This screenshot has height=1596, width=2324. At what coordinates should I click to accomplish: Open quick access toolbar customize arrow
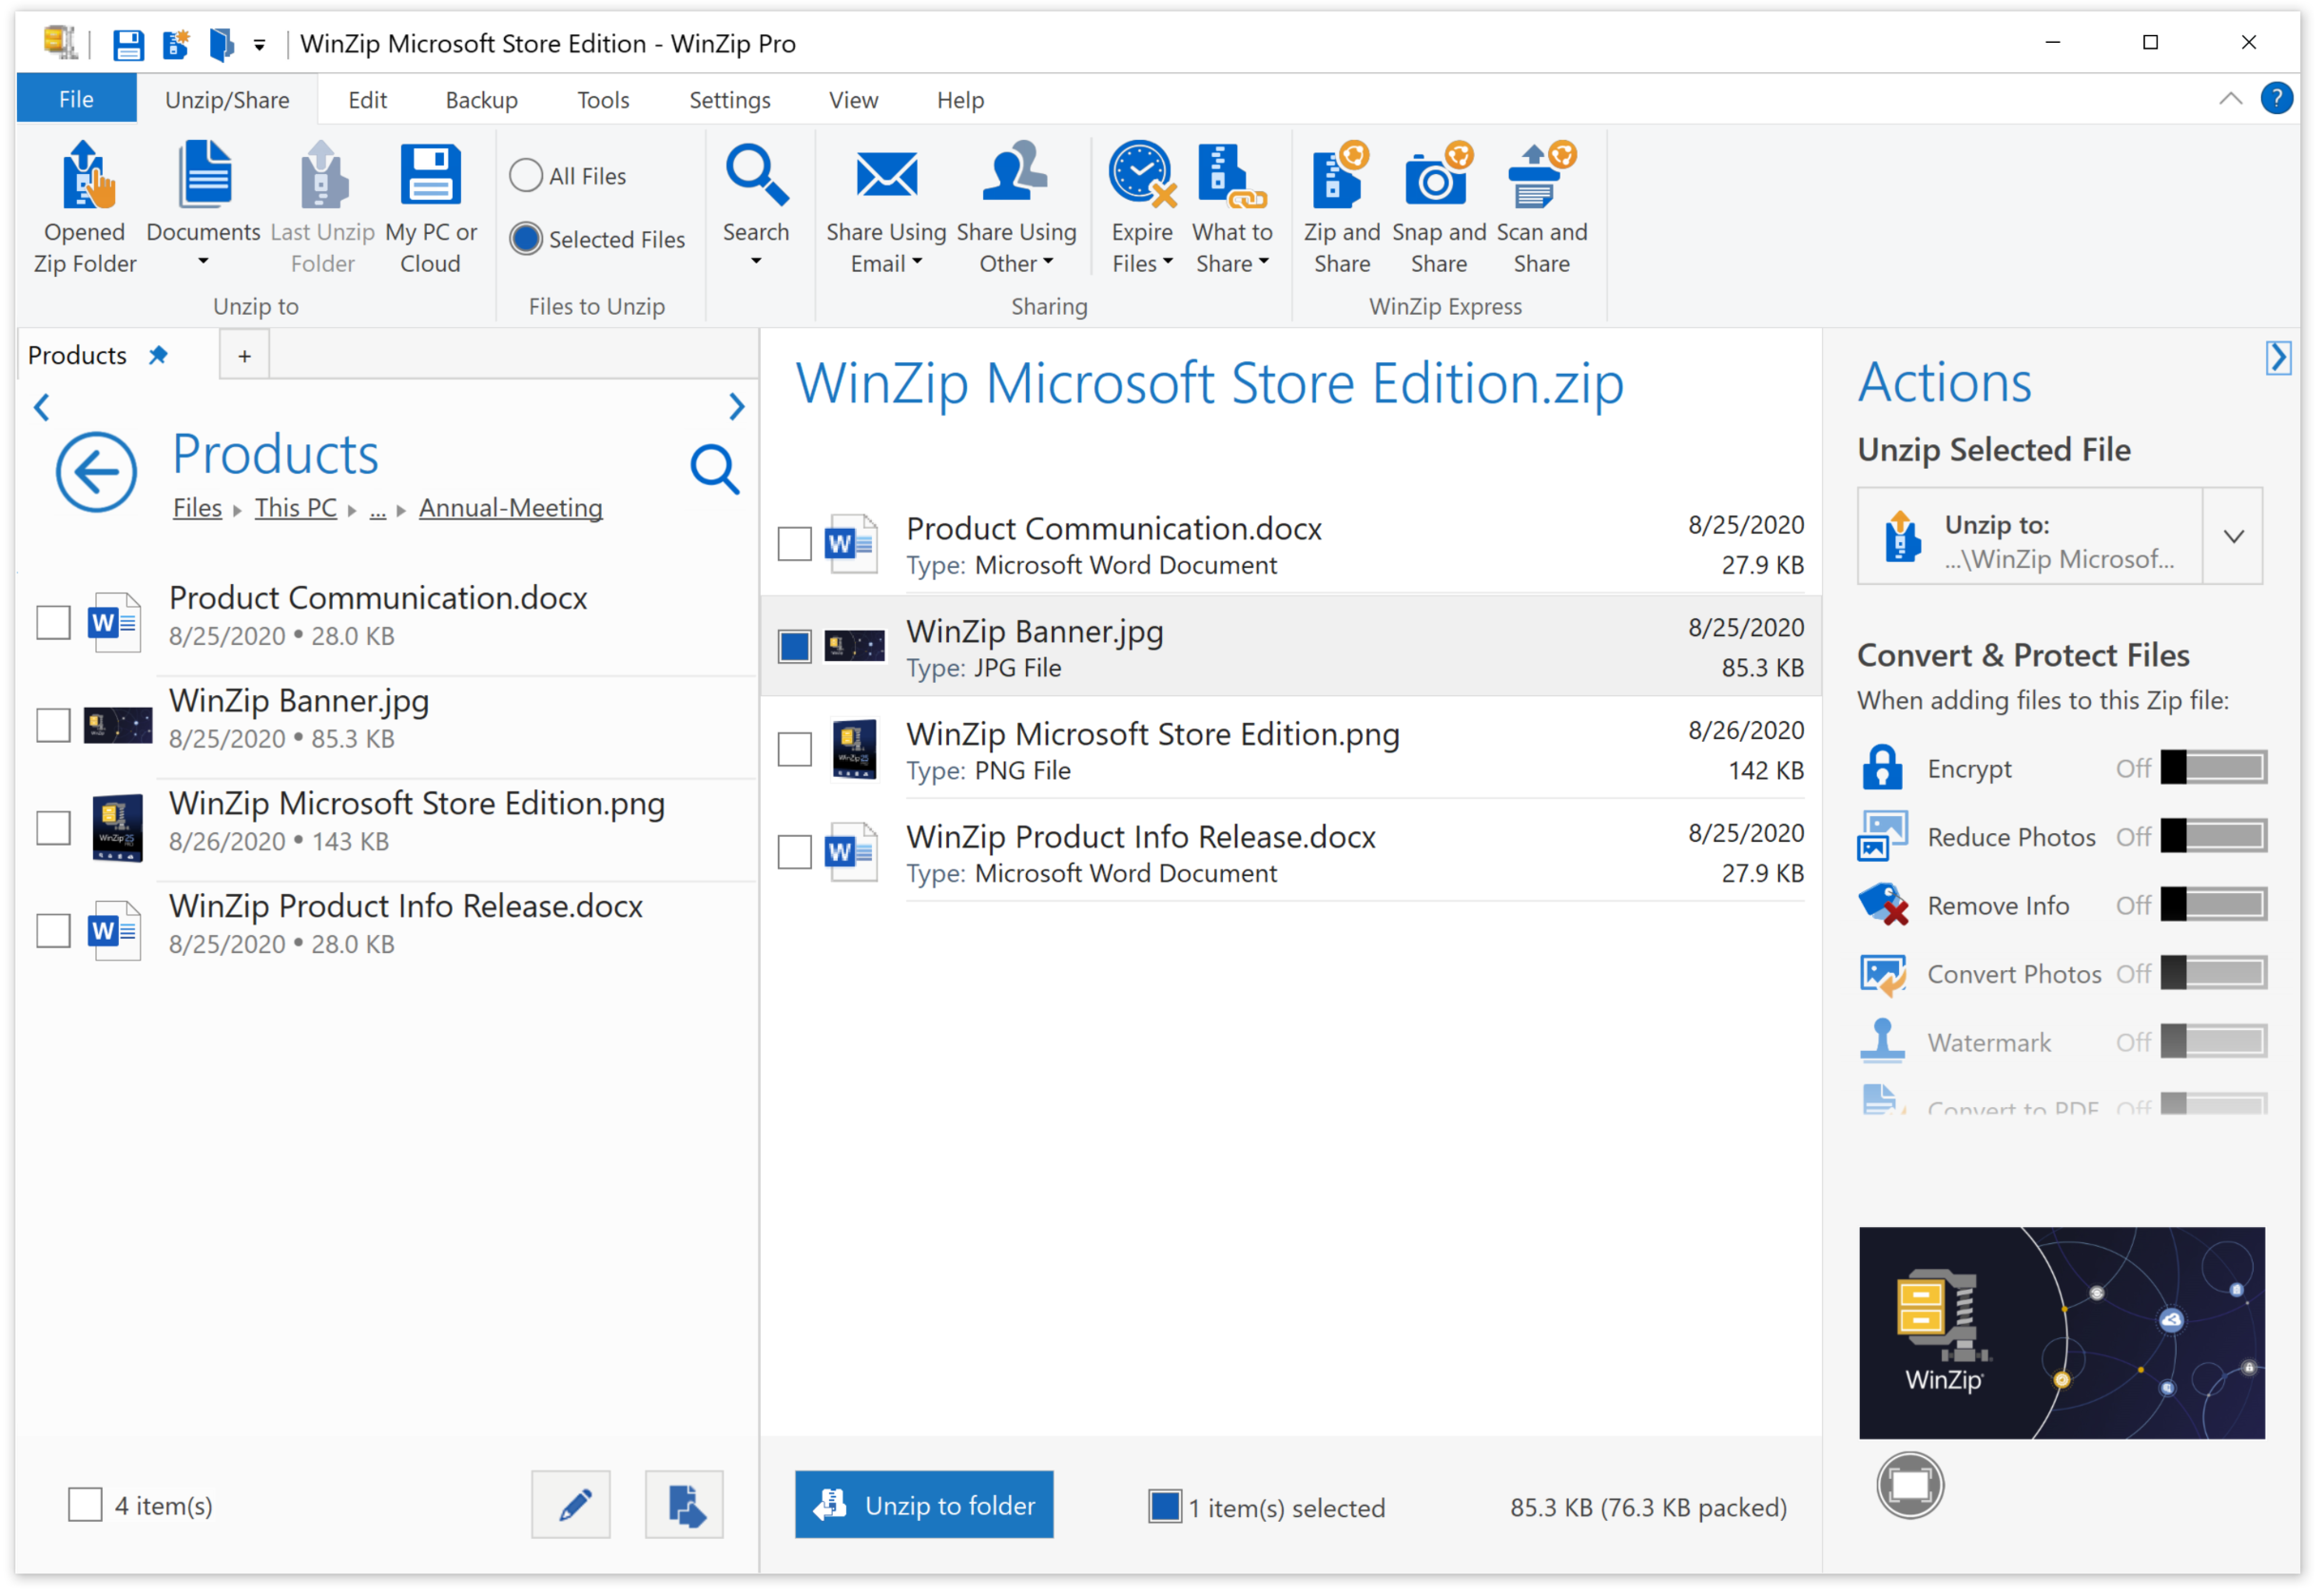(x=259, y=45)
